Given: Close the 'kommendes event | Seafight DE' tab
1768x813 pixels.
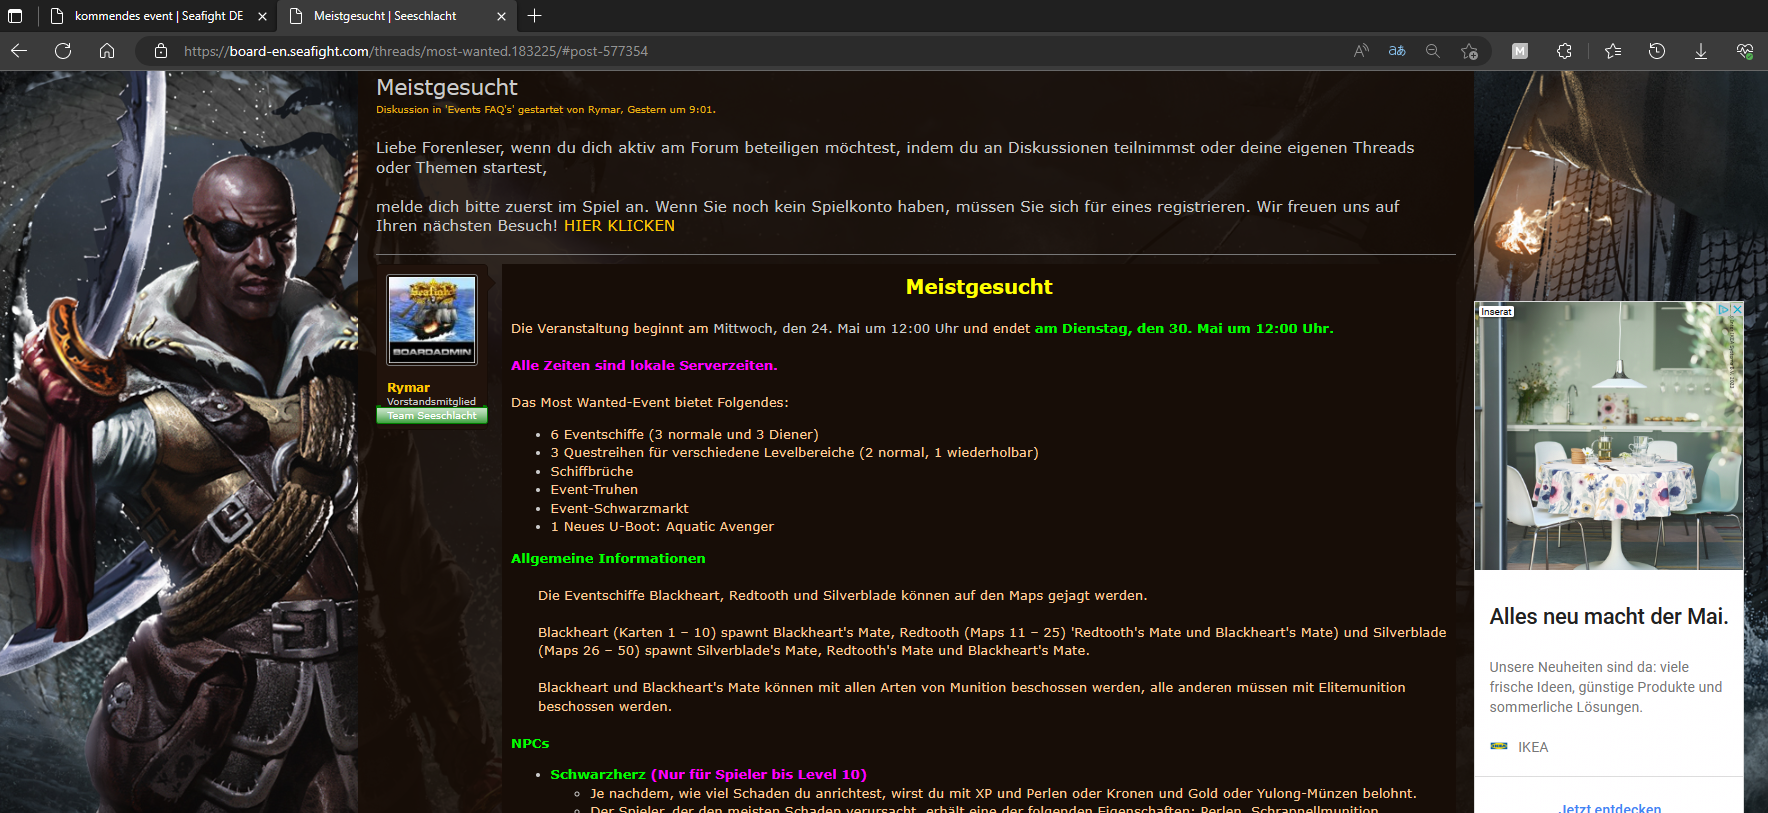Looking at the screenshot, I should tap(262, 16).
